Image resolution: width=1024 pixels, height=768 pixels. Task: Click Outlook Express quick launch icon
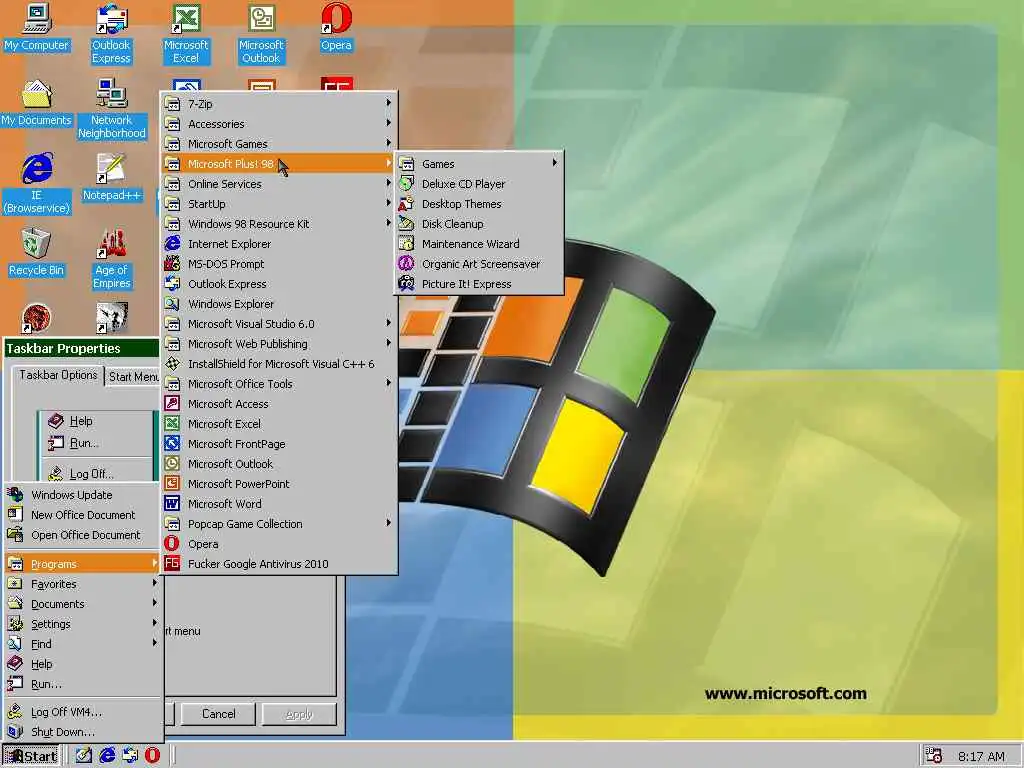(129, 756)
